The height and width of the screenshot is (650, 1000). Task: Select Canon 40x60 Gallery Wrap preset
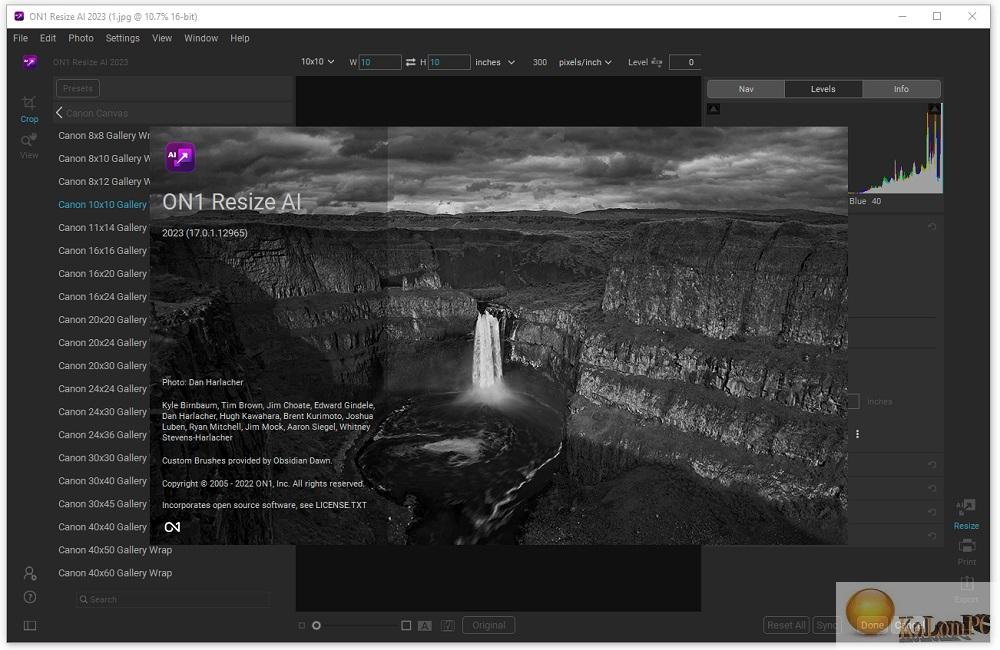(115, 573)
